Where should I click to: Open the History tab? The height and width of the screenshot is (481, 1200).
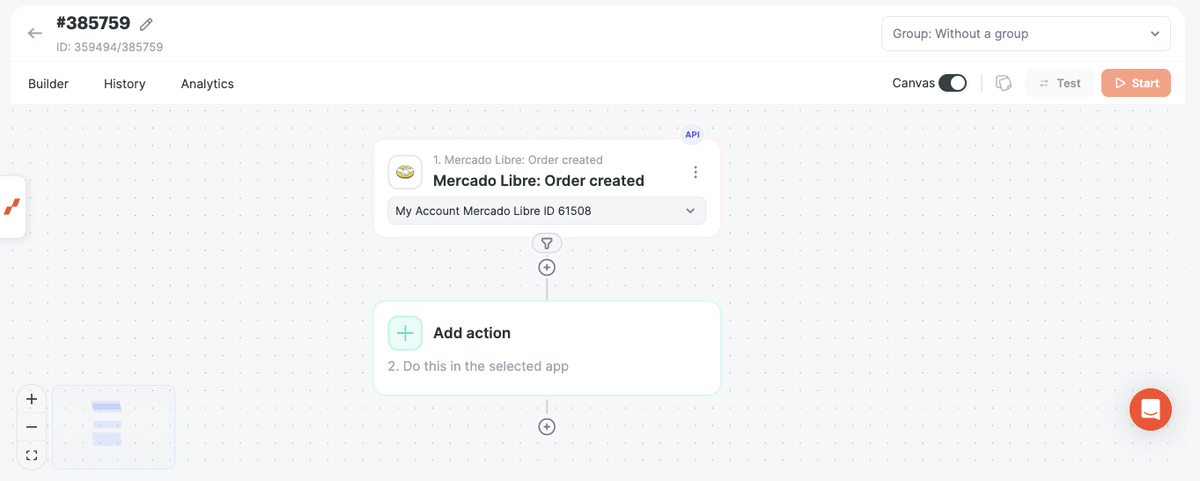tap(125, 84)
